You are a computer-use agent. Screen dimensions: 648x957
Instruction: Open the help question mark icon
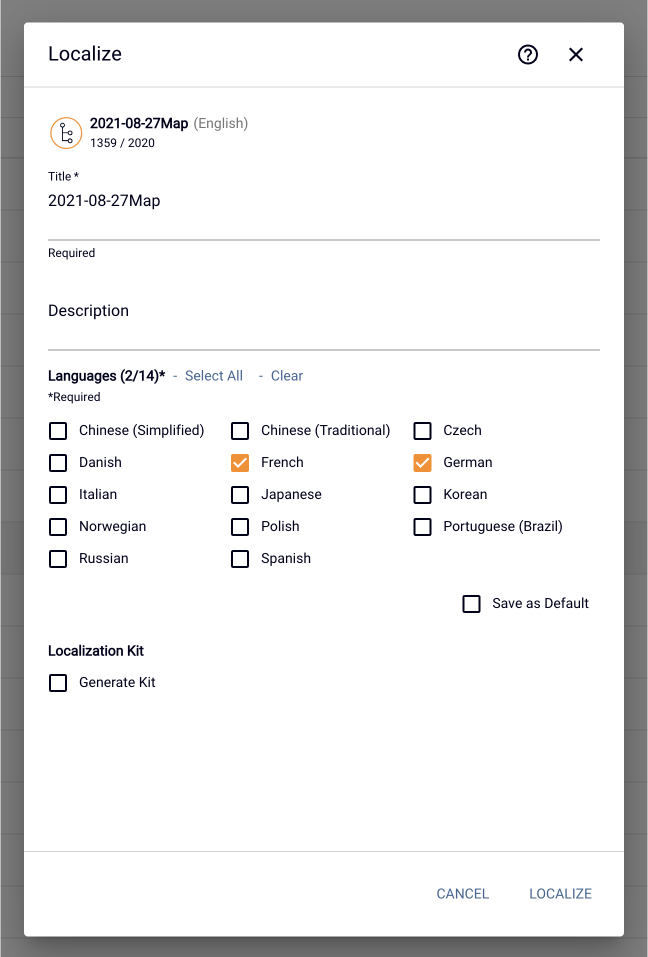point(528,54)
